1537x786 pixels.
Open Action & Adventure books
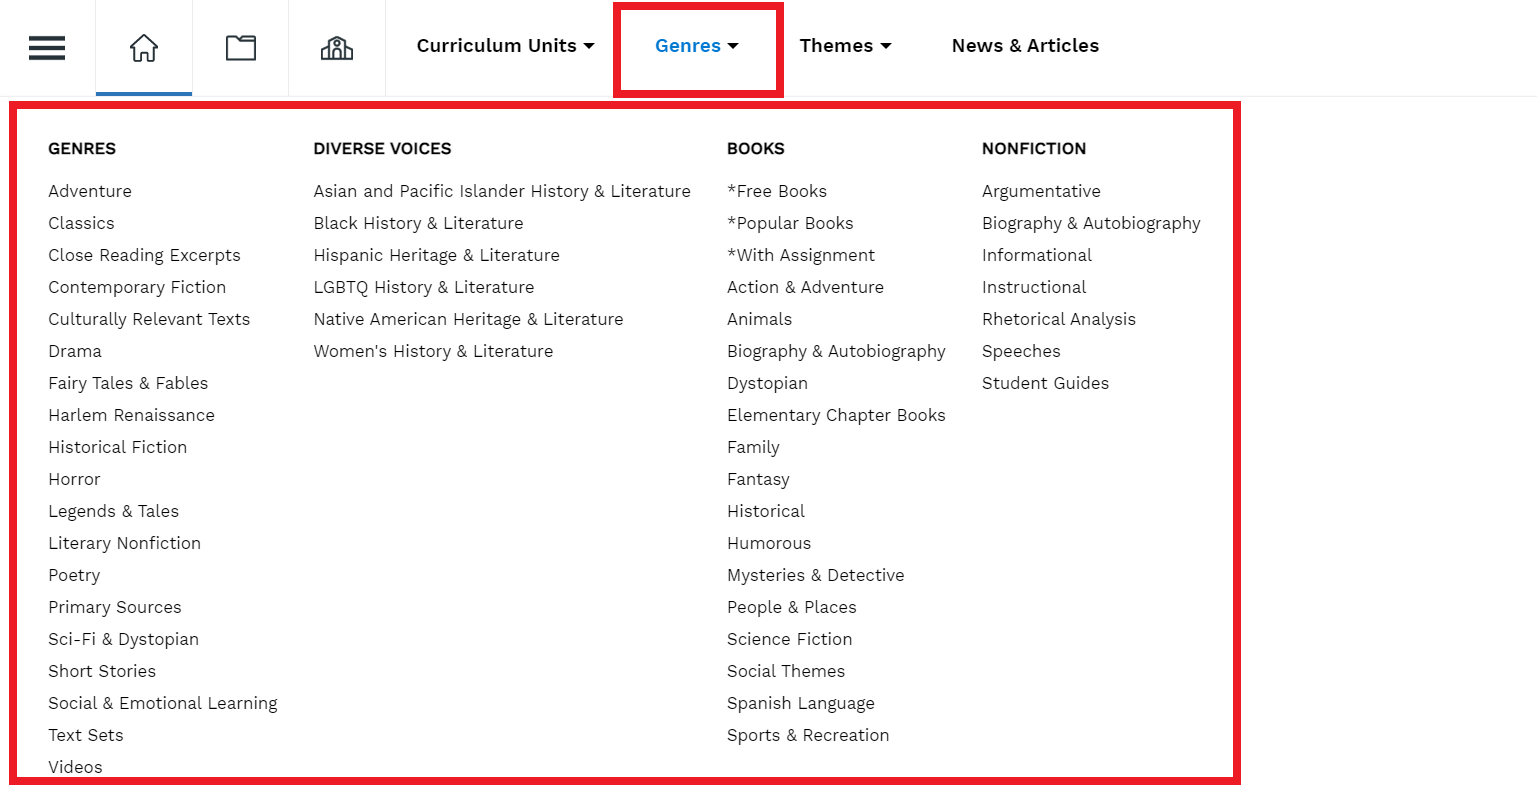point(805,287)
